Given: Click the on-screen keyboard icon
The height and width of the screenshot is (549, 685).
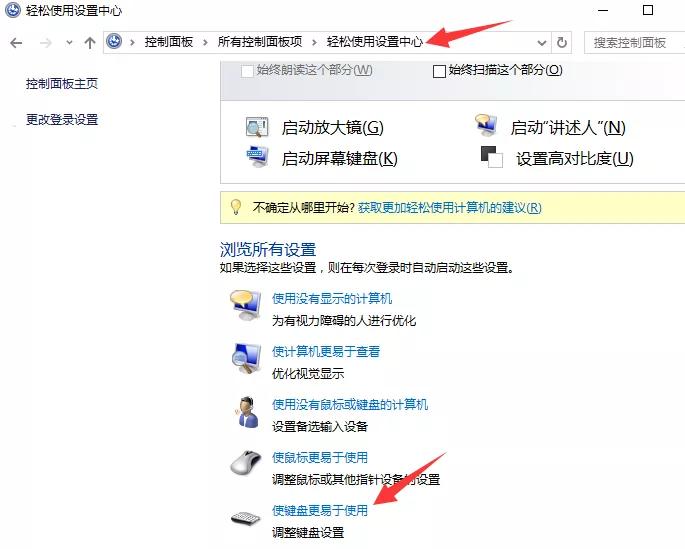Looking at the screenshot, I should click(x=257, y=157).
